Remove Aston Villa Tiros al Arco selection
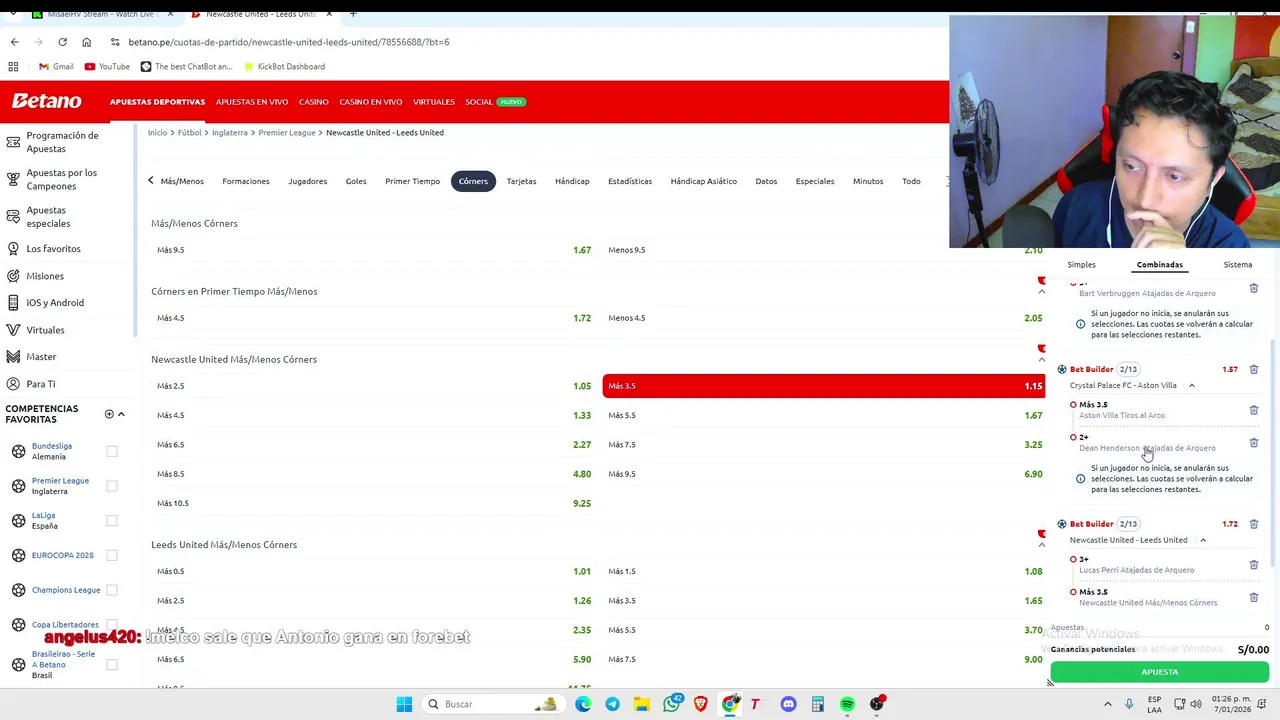 pos(1253,410)
